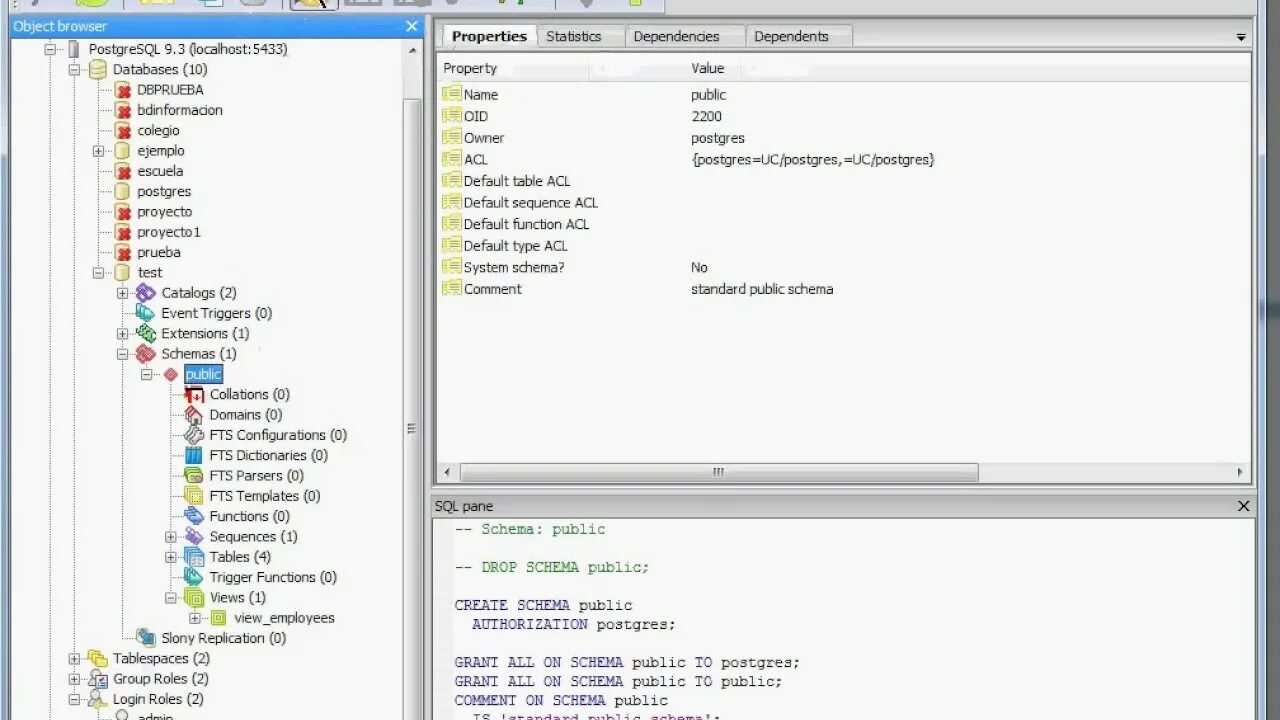Collapse the PostgreSQL 9.3 server node

pos(50,49)
